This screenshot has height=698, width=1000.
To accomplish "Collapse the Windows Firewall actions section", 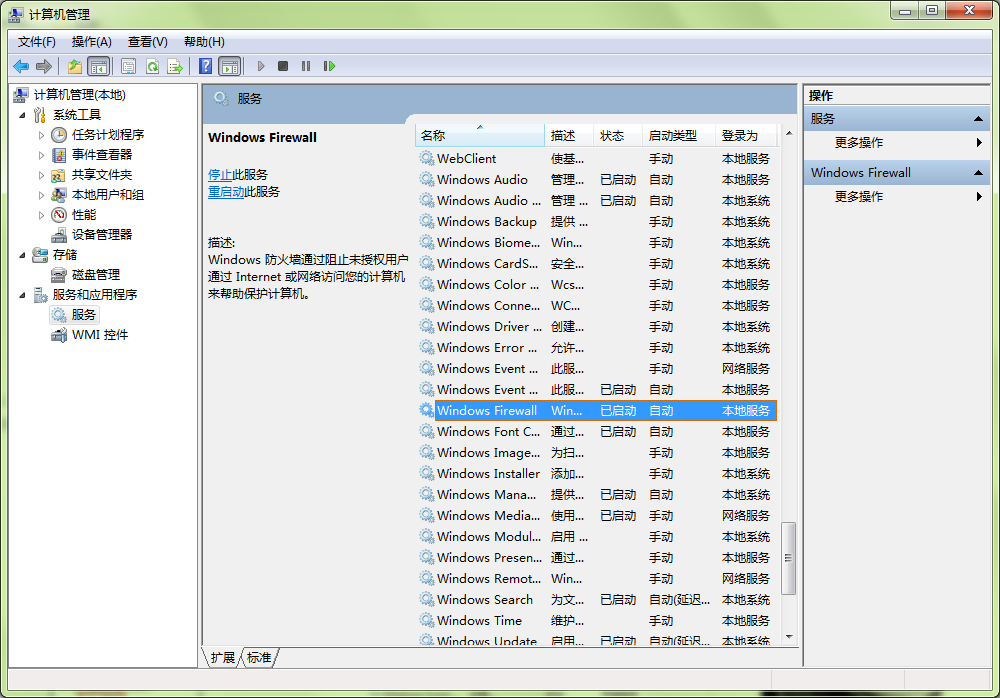I will point(978,173).
